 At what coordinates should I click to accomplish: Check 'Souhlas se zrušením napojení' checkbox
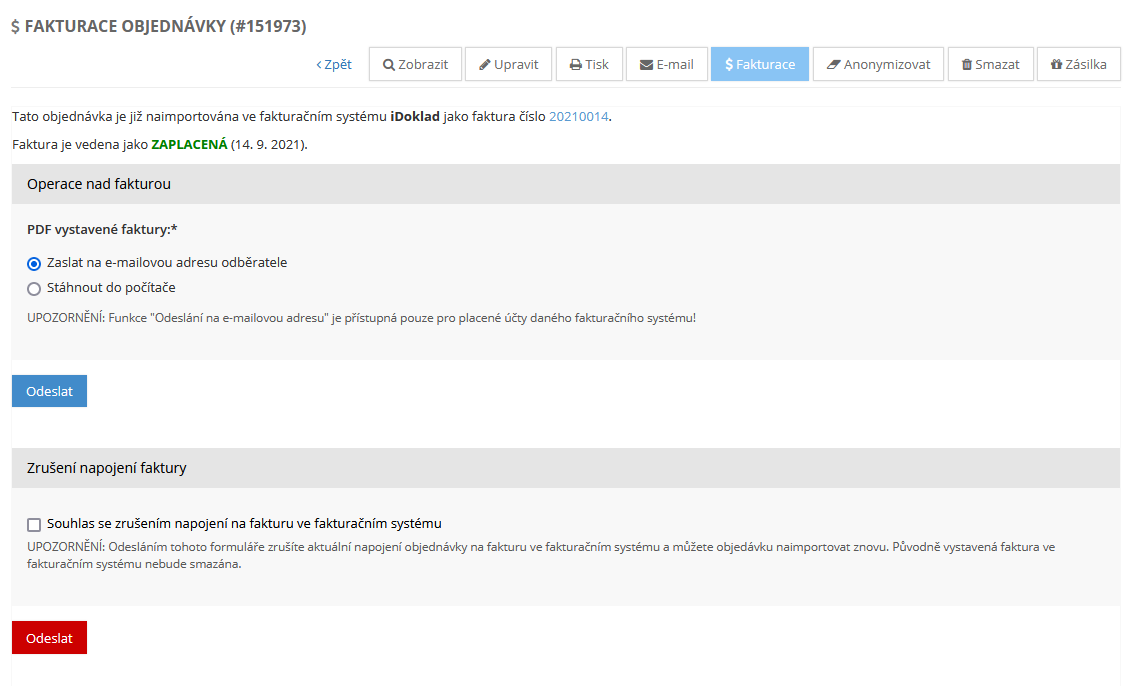pyautogui.click(x=34, y=524)
